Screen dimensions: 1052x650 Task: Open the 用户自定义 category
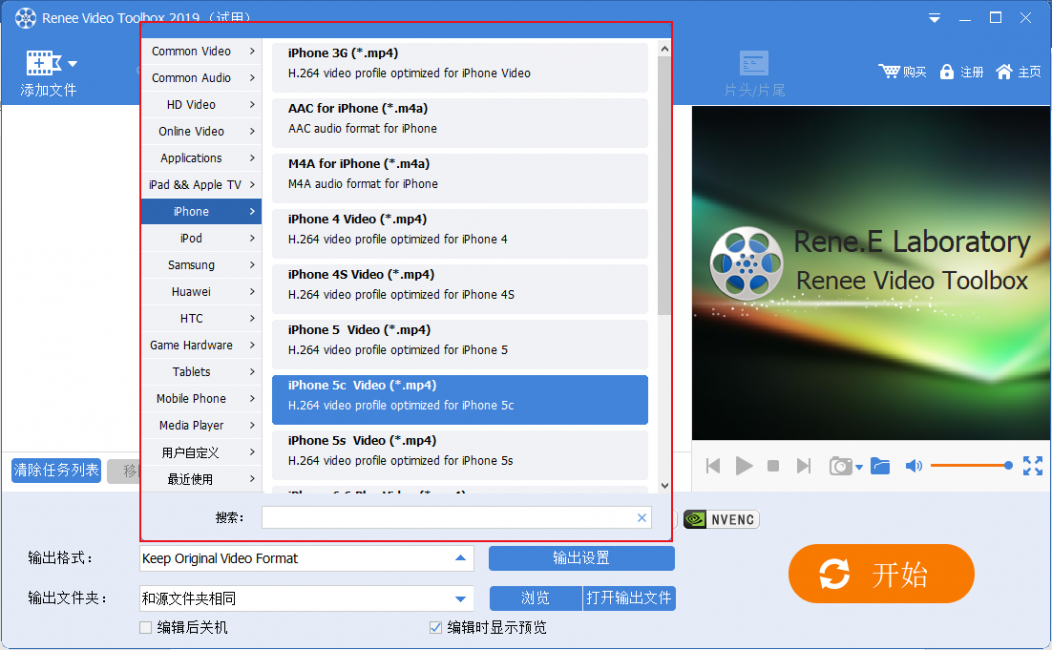click(201, 452)
